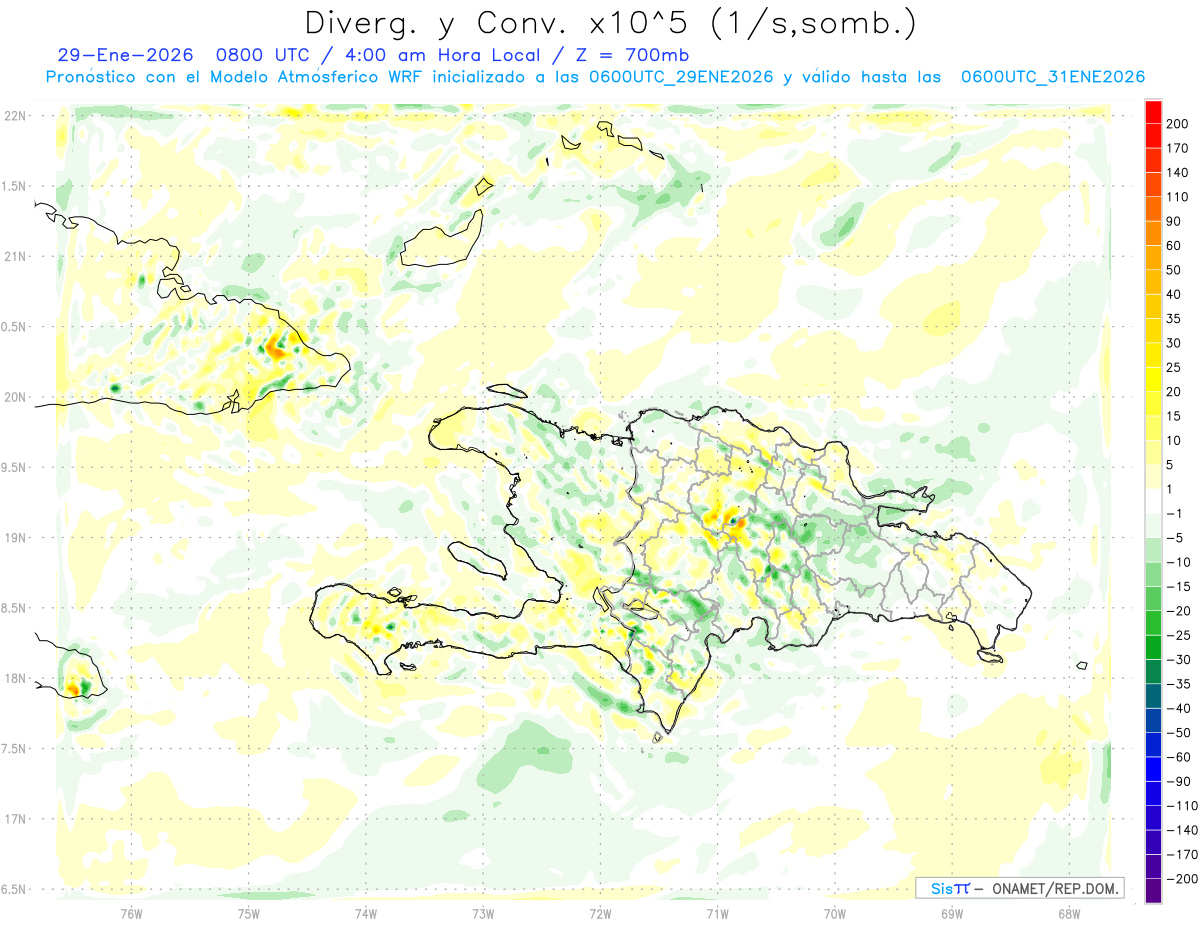Click the valid-until time '0600UTC_31ENE2026'
Viewport: 1200px width, 927px height.
click(1053, 77)
